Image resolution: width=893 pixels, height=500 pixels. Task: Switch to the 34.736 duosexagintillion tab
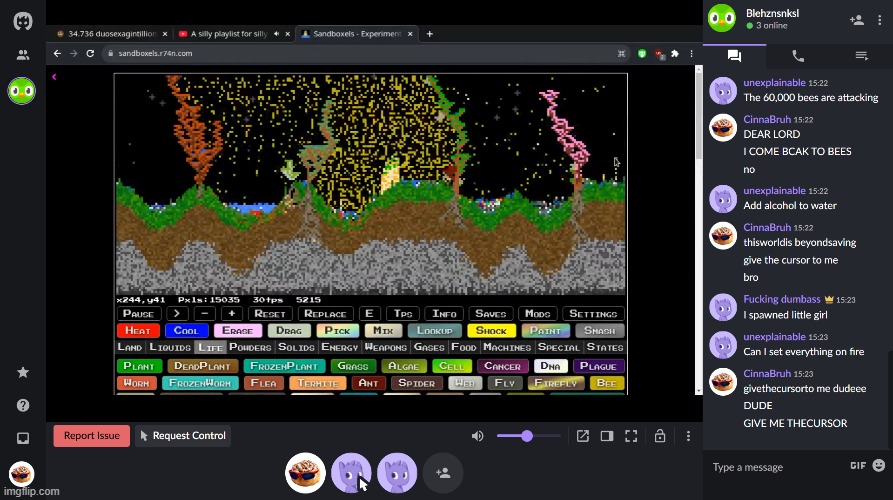(112, 34)
